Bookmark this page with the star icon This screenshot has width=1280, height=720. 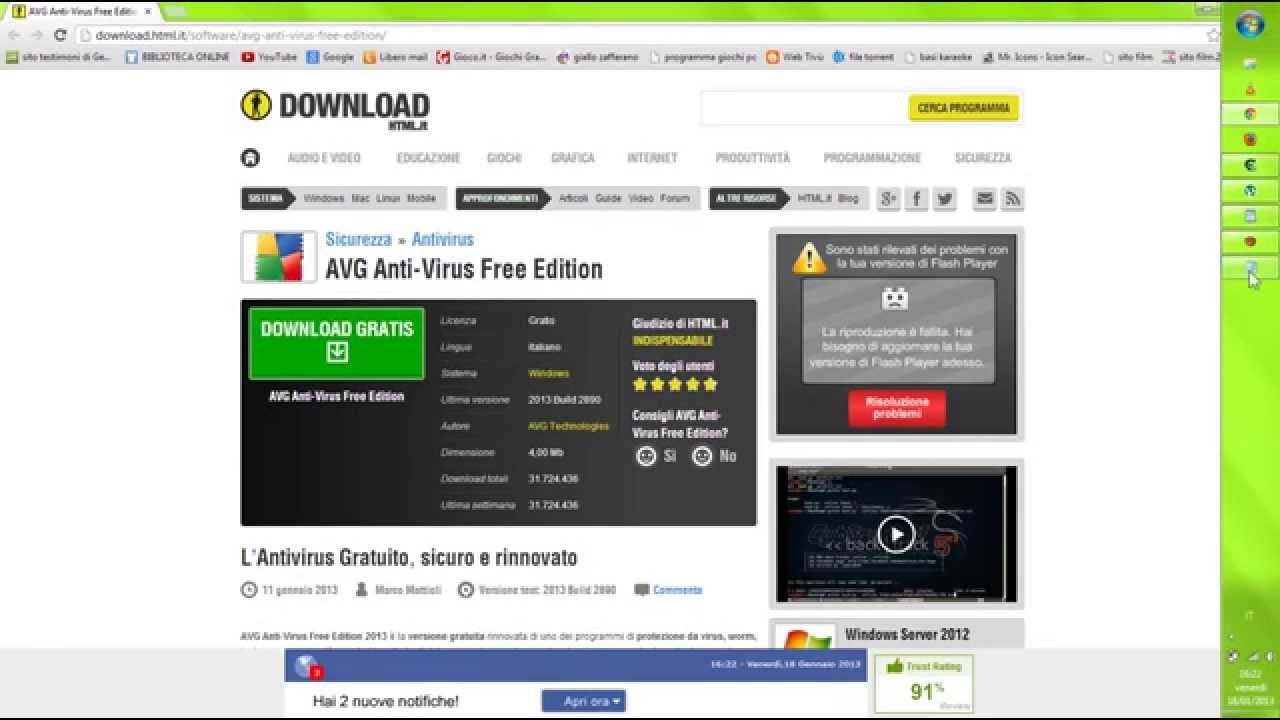1213,35
